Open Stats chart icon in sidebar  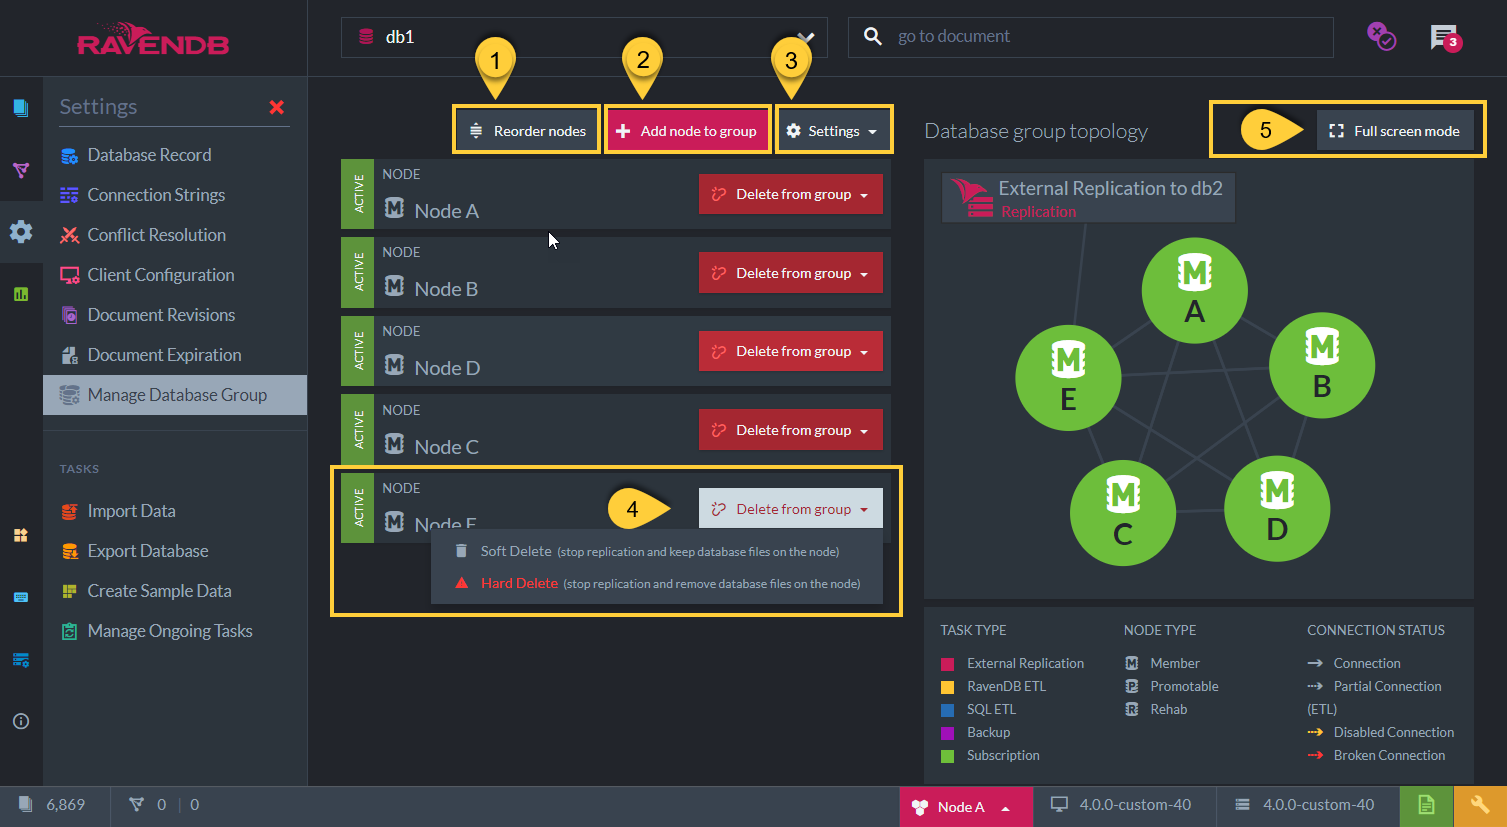click(x=21, y=294)
